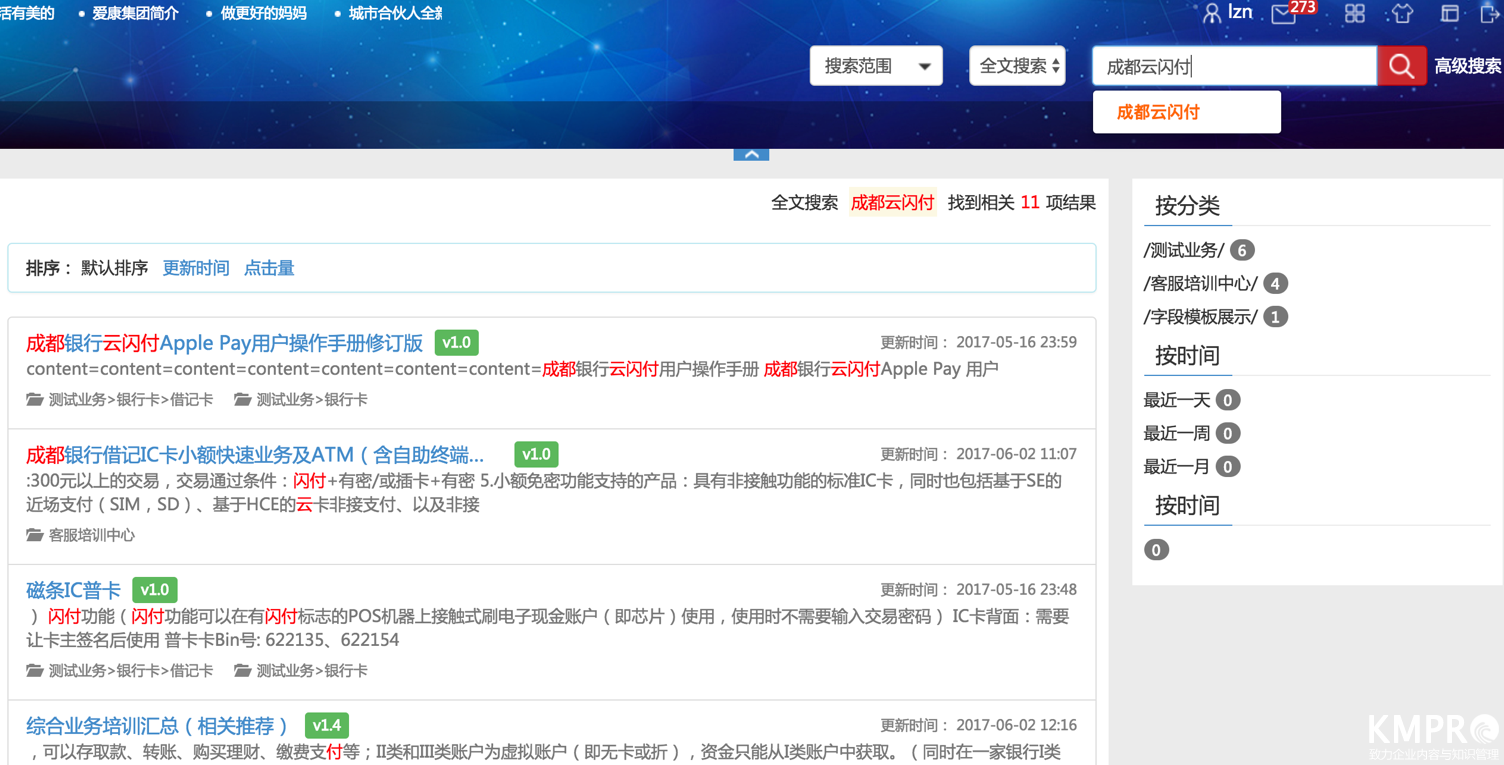Click update time 2017-06-02 12:16
The image size is (1504, 765).
(1016, 725)
